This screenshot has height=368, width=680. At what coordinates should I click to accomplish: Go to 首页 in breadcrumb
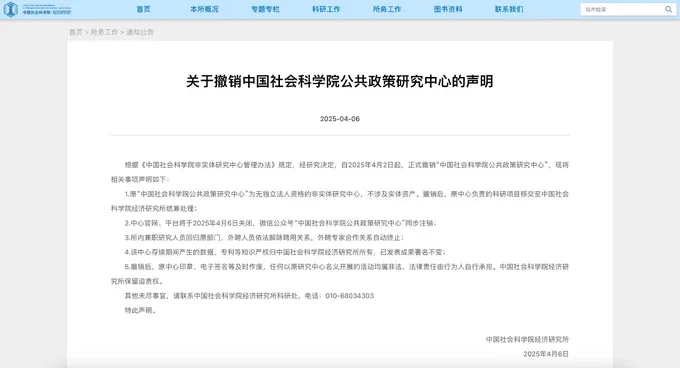coord(76,32)
